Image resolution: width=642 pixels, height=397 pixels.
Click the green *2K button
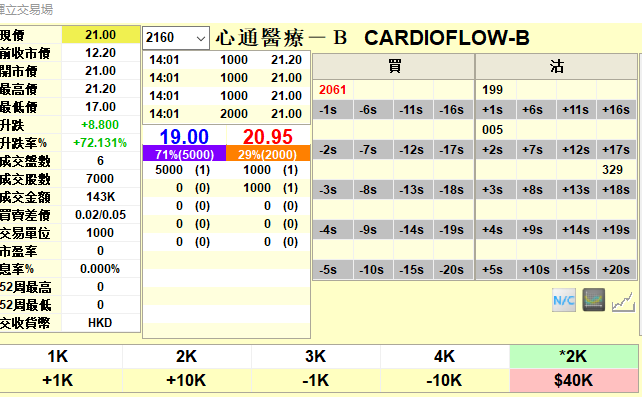pos(574,356)
